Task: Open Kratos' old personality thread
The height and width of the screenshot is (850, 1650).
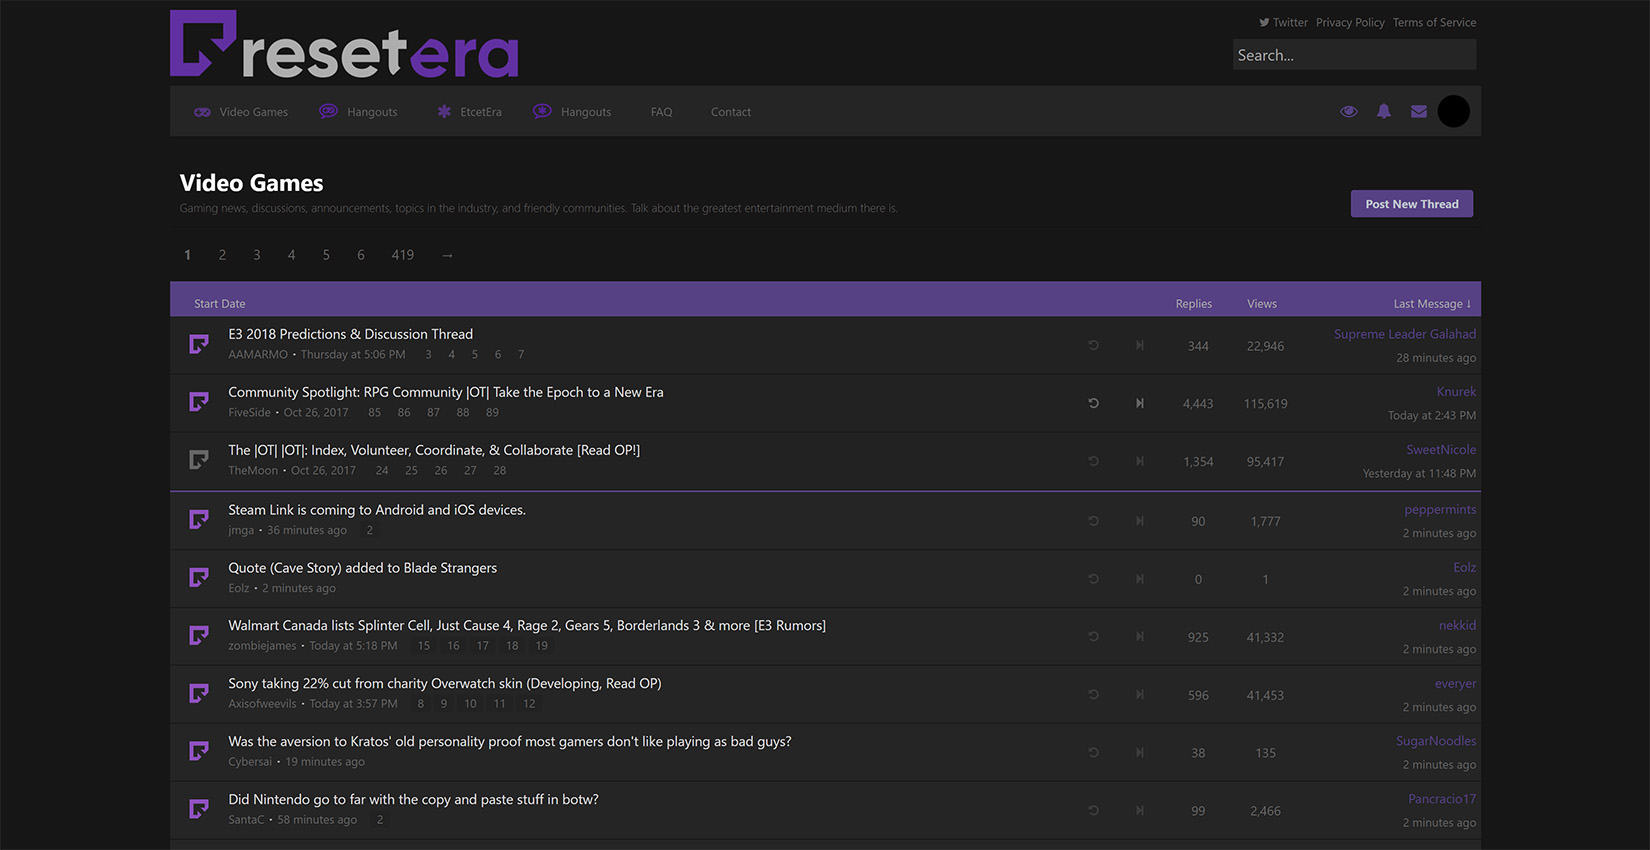Action: click(509, 742)
